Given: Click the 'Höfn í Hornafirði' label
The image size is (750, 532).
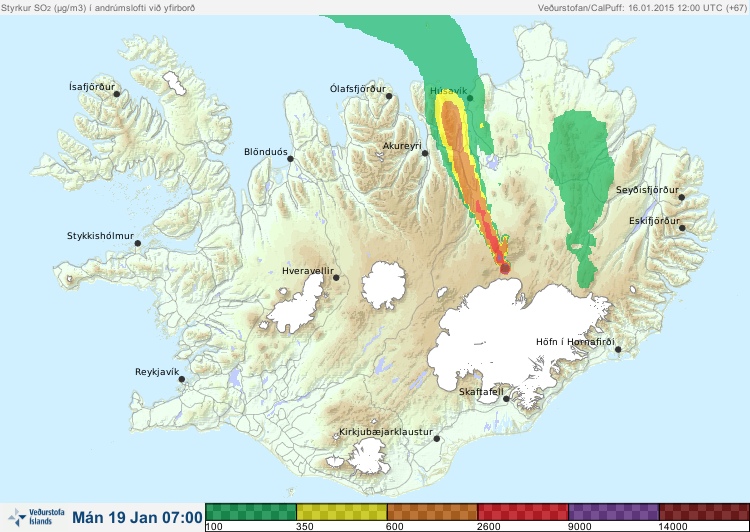Looking at the screenshot, I should 575,342.
